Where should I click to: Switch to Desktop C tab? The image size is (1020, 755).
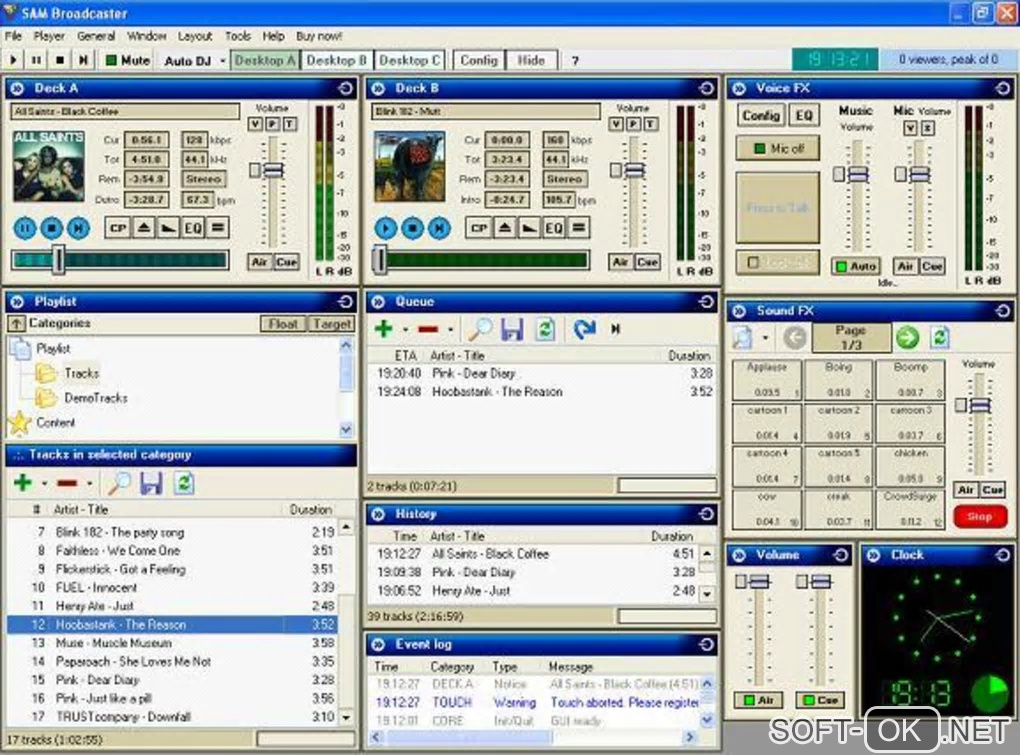410,60
